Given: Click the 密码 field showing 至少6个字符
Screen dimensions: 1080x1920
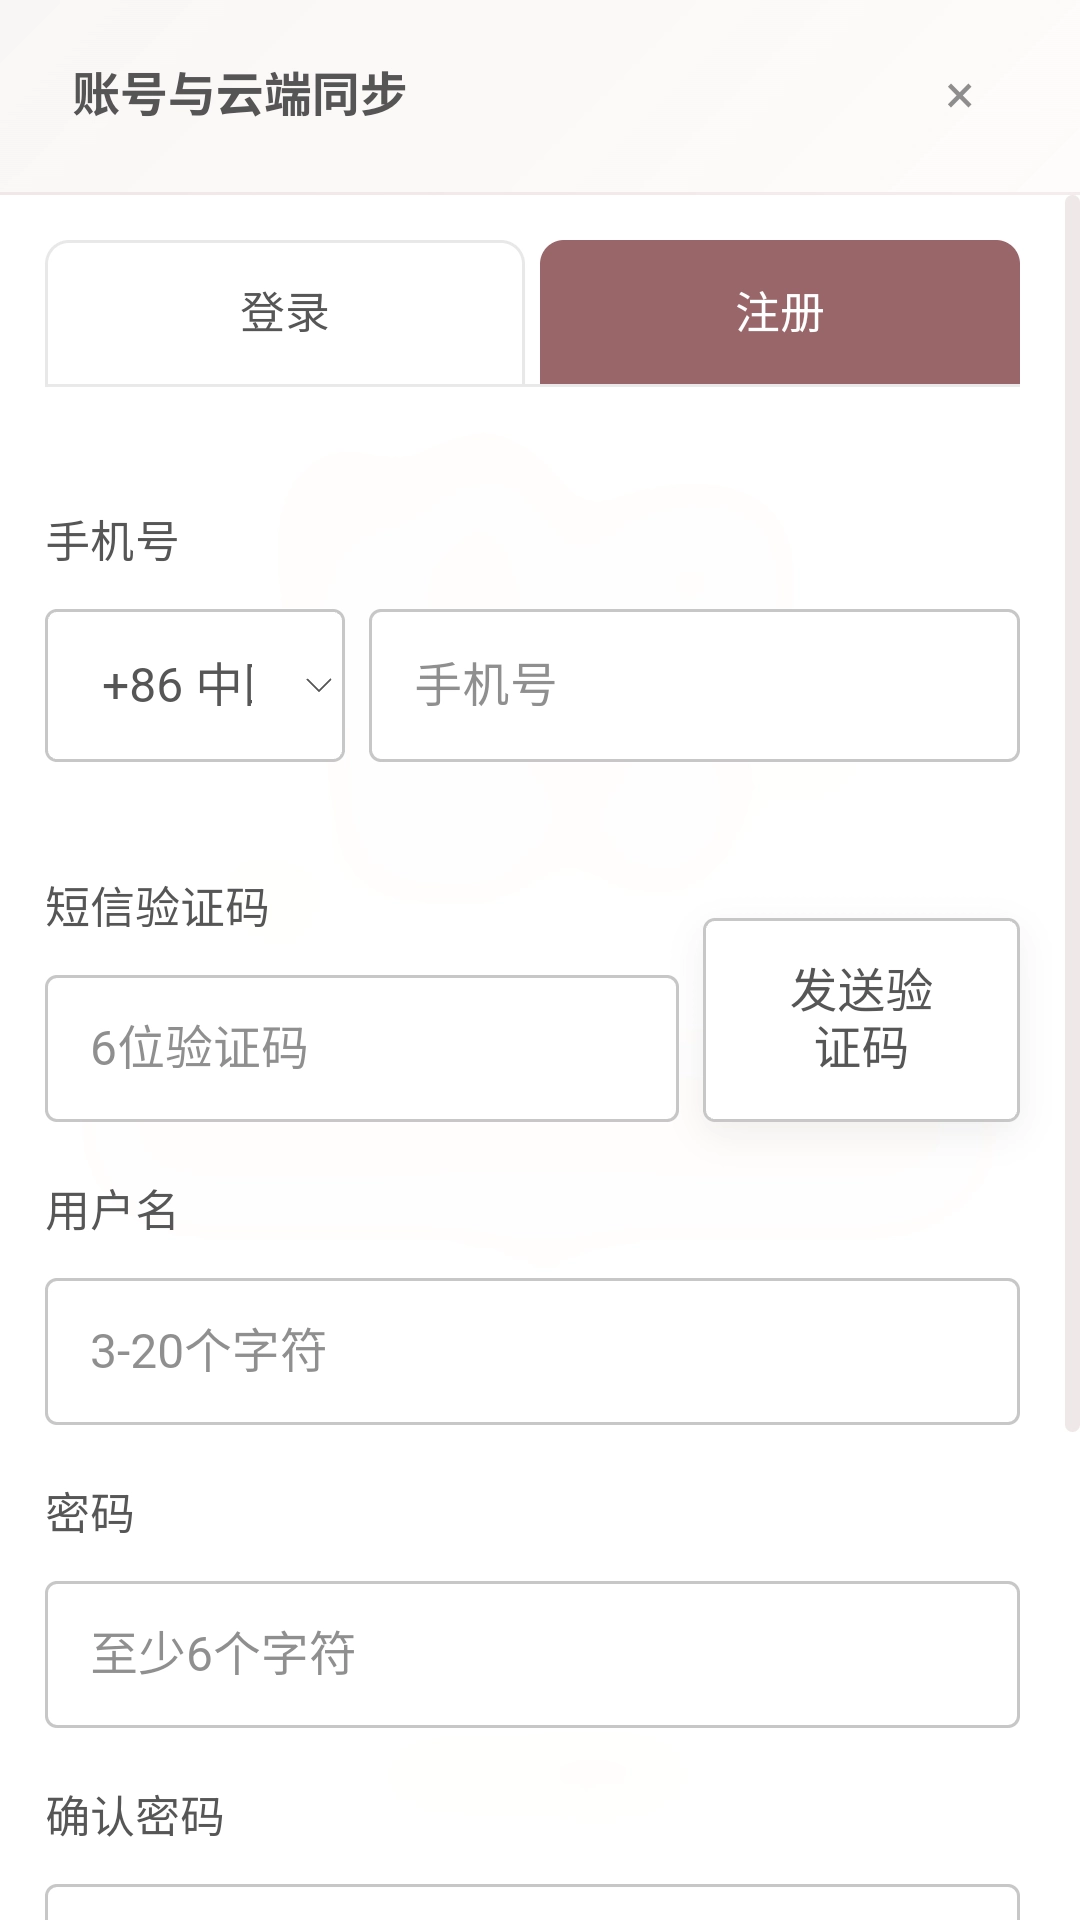Looking at the screenshot, I should 532,1654.
